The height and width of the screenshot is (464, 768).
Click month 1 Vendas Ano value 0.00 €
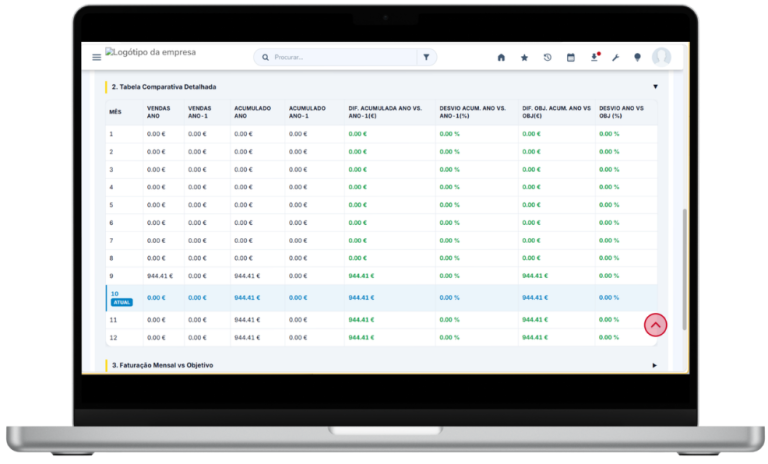(156, 134)
